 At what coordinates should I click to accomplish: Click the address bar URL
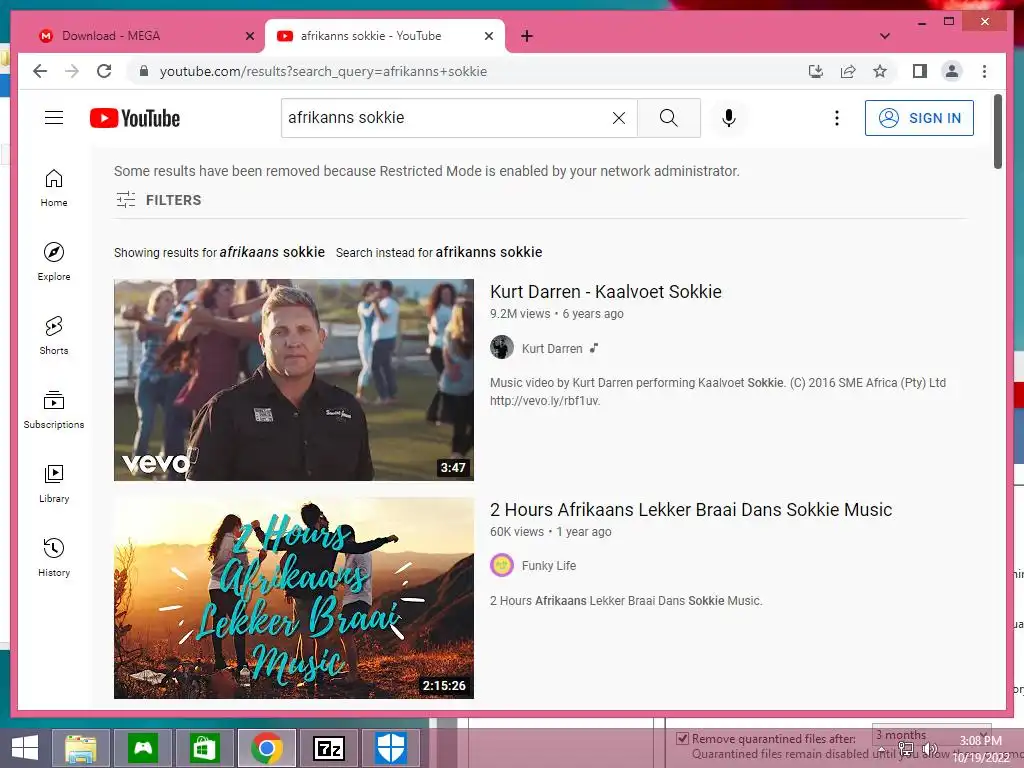coord(323,71)
